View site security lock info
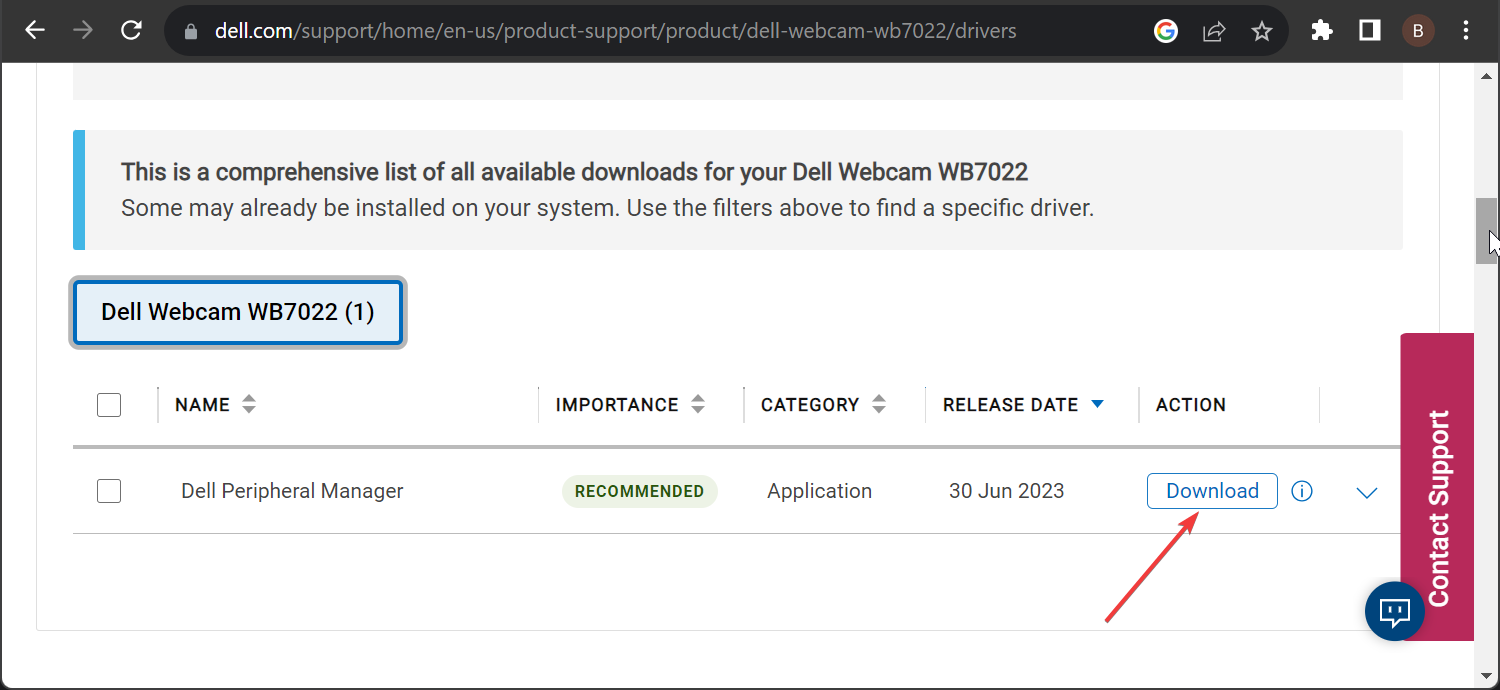 [192, 31]
